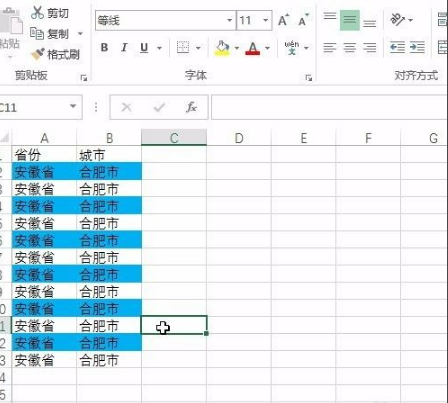Viewport: 448px width, 403px height.
Task: Select column E header
Action: (x=304, y=138)
